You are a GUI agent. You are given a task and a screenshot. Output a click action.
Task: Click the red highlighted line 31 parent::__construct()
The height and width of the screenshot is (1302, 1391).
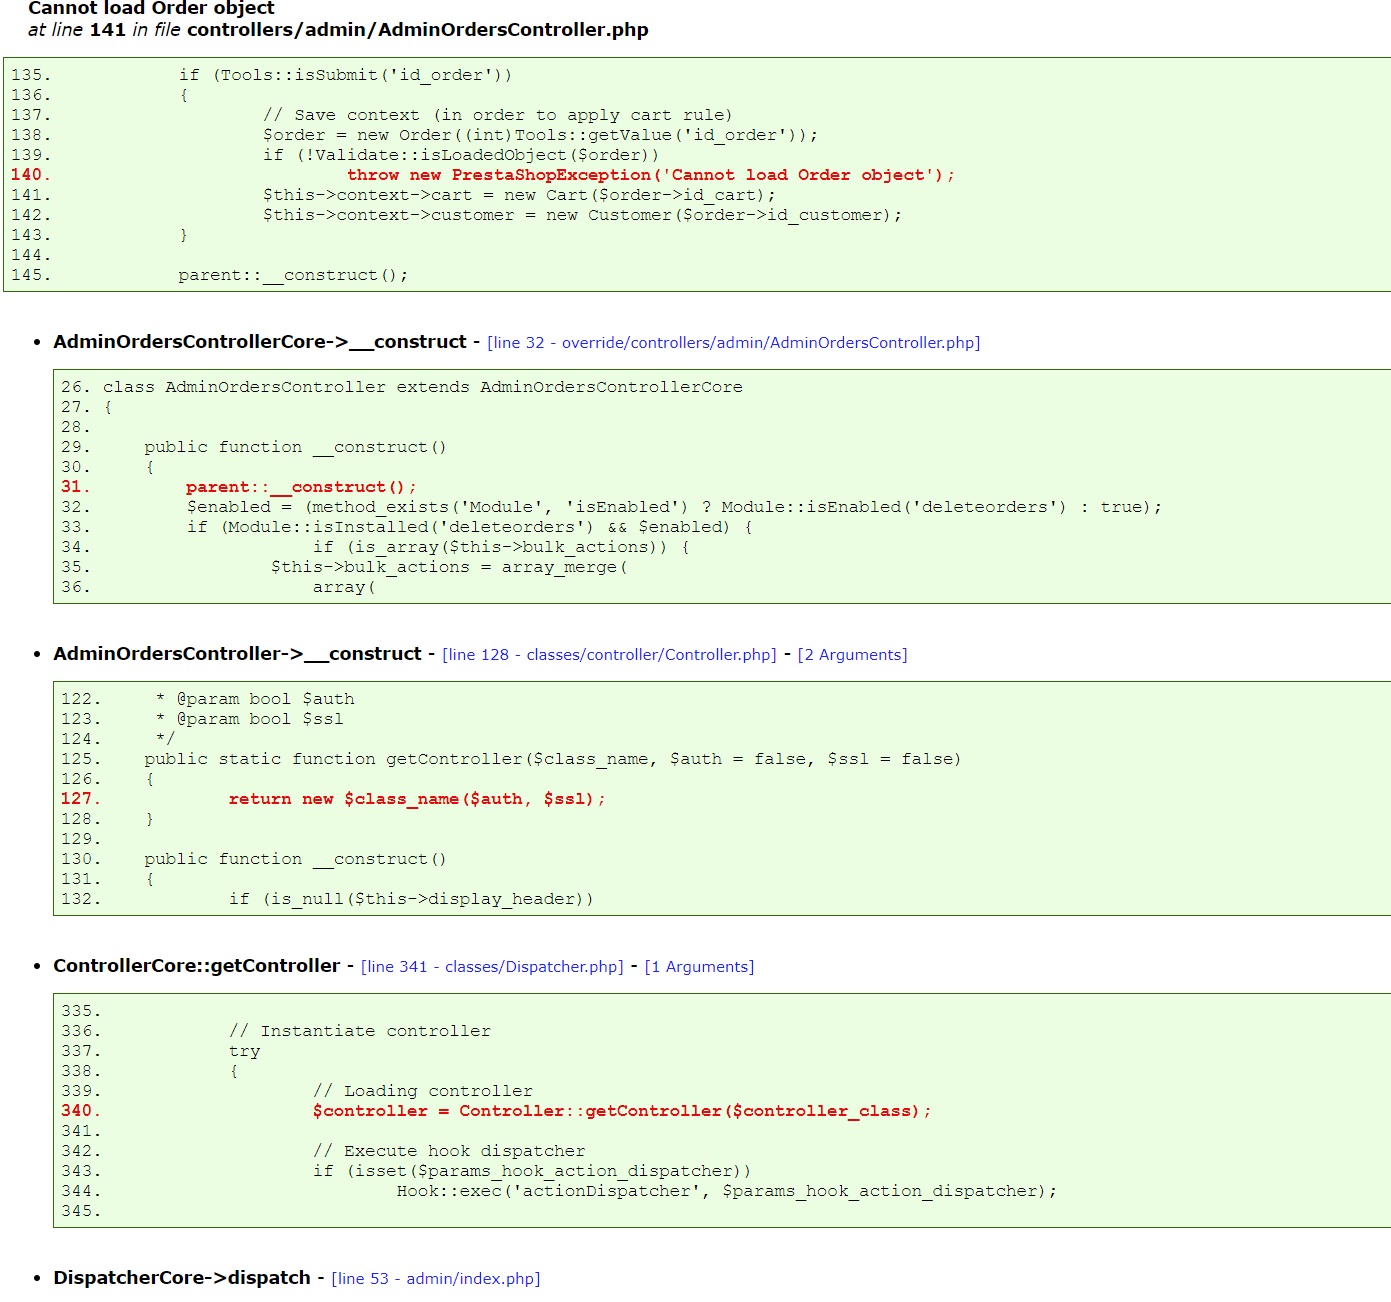[300, 487]
